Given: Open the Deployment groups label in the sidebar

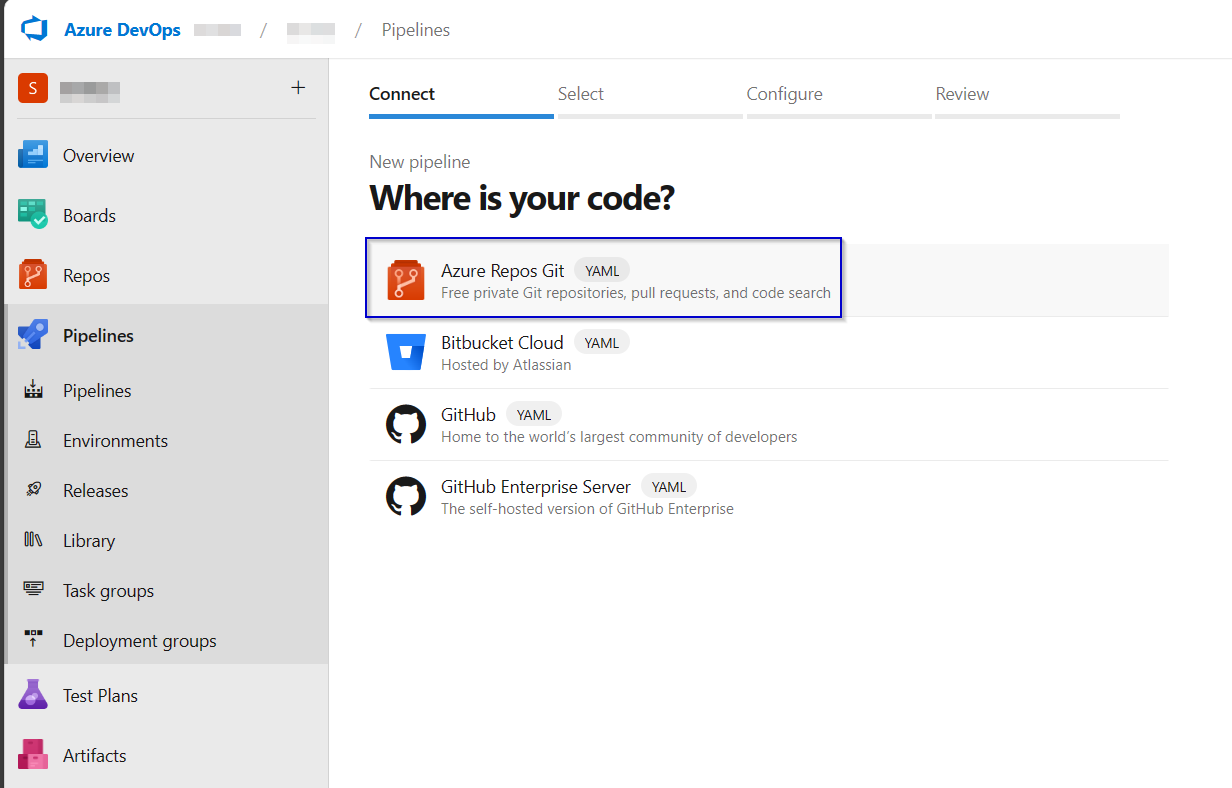Looking at the screenshot, I should point(140,641).
